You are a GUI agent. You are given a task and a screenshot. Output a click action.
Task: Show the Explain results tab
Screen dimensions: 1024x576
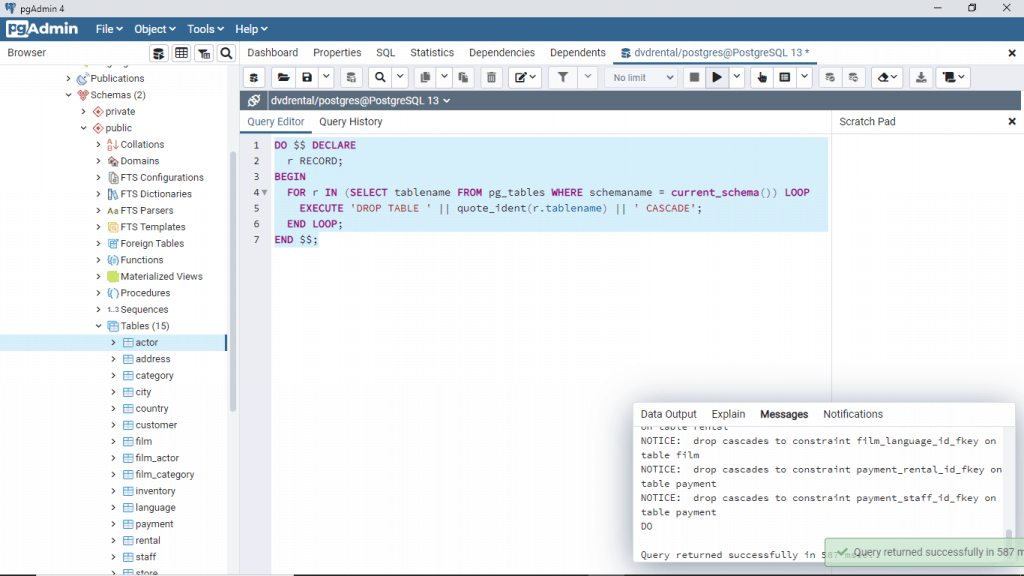point(728,415)
